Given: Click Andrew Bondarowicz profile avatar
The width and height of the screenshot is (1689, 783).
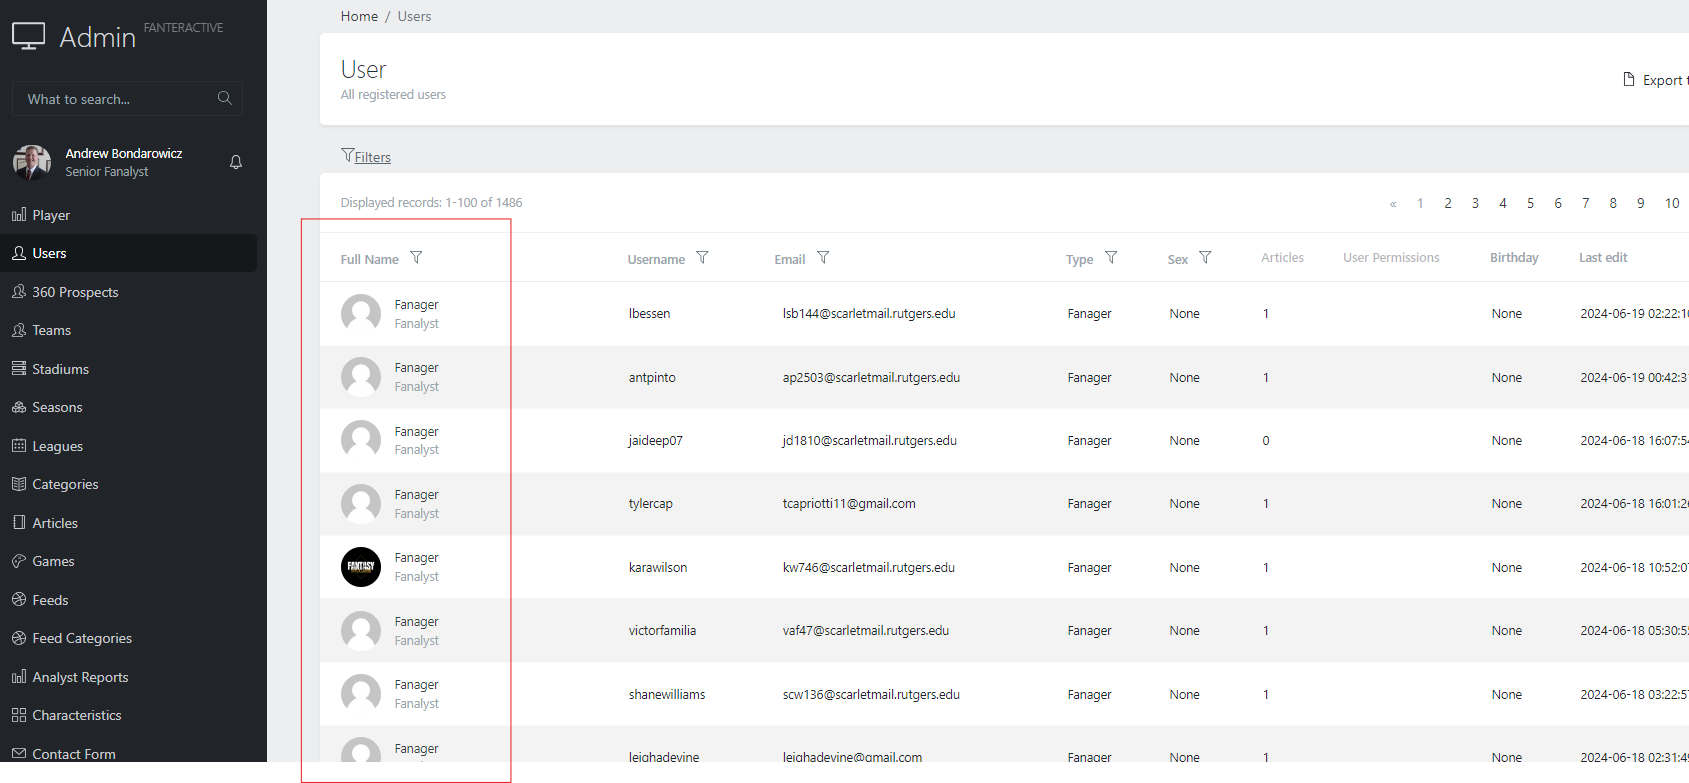Looking at the screenshot, I should coord(32,162).
